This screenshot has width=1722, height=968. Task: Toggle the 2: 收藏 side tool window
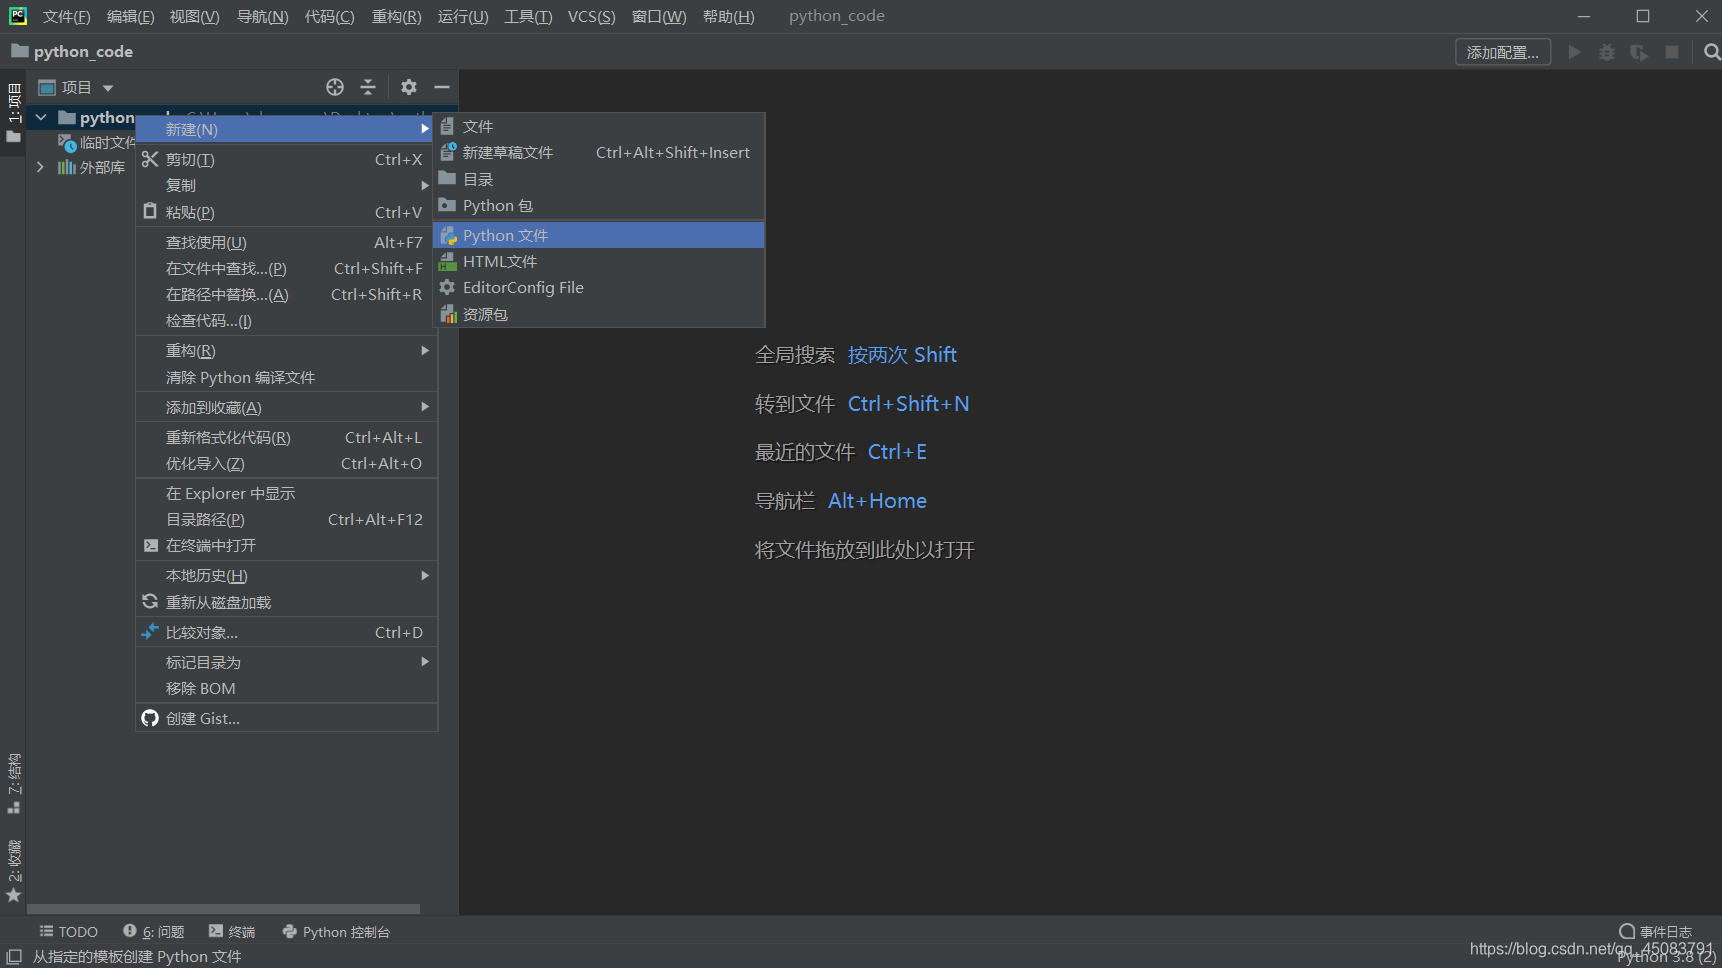[14, 871]
